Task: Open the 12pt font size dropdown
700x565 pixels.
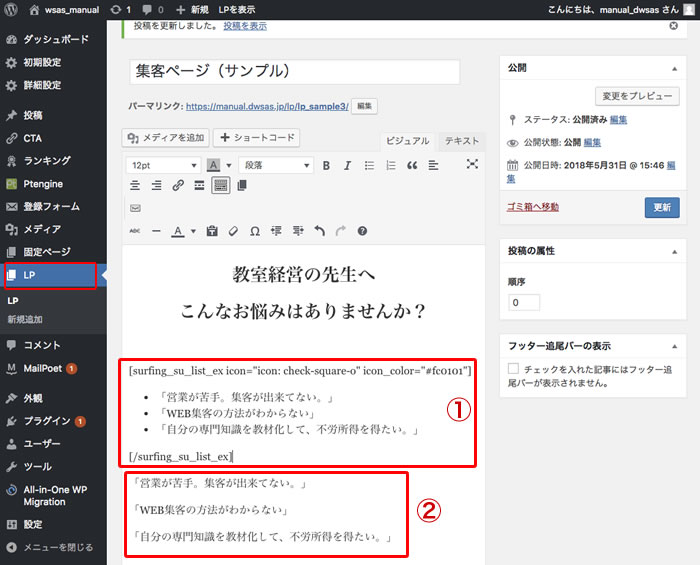Action: [x=163, y=165]
